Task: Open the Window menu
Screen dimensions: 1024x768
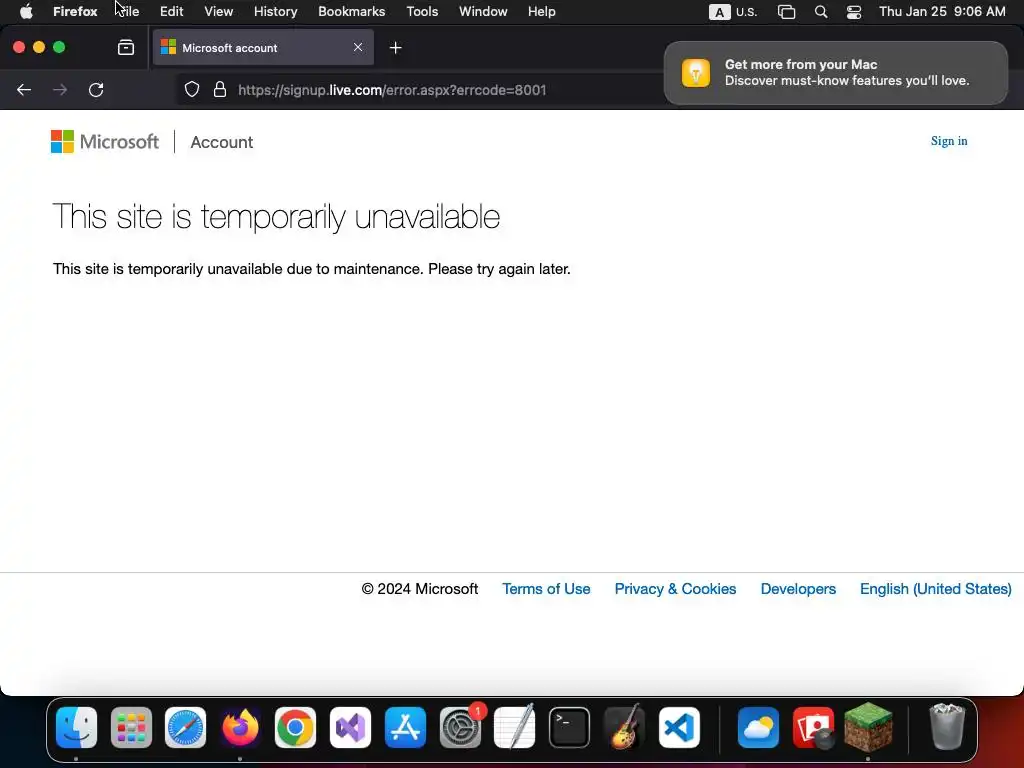Action: tap(483, 12)
